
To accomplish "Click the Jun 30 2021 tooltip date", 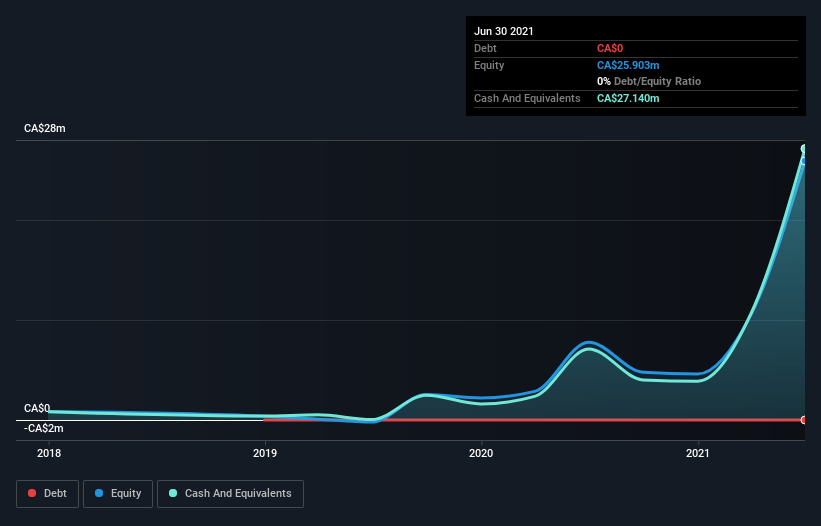I will coord(504,31).
